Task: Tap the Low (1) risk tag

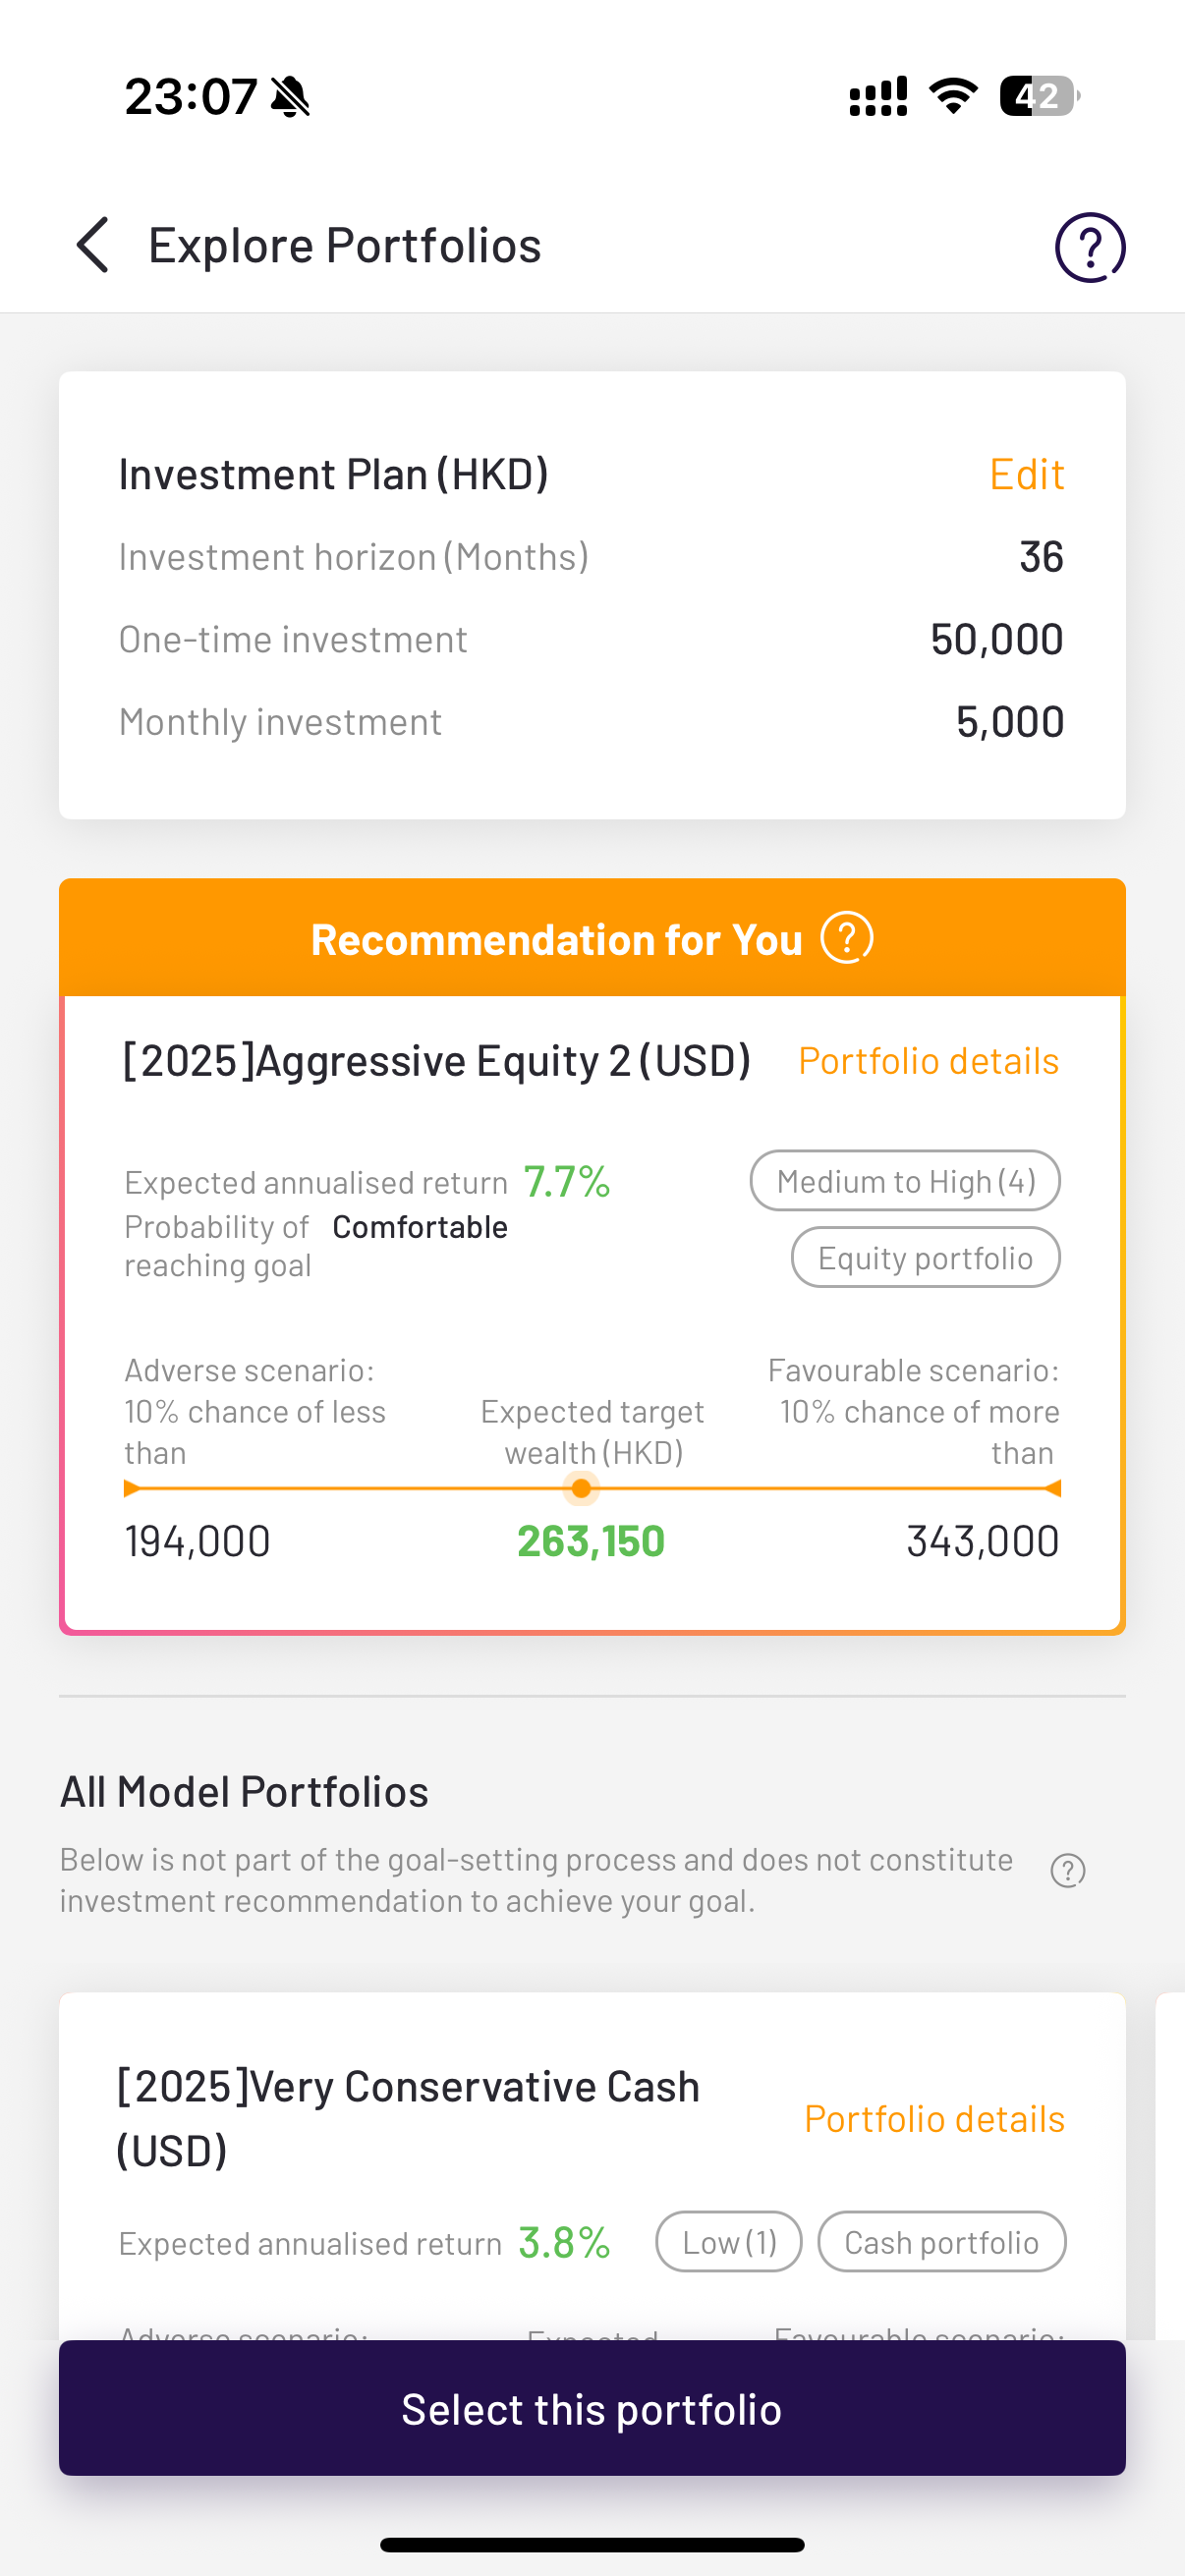Action: click(728, 2242)
